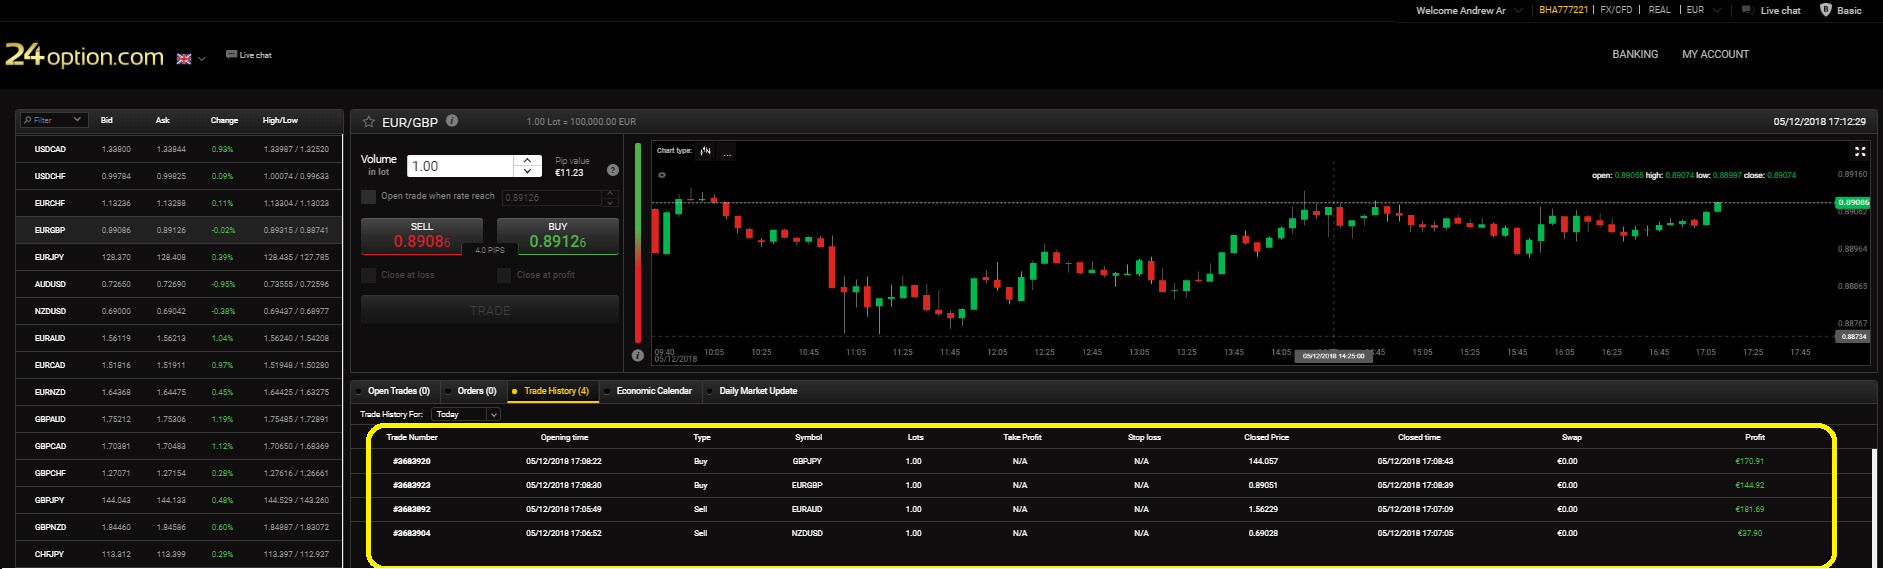Decrease the volume with the down arrow
This screenshot has height=569, width=1883.
tap(528, 172)
